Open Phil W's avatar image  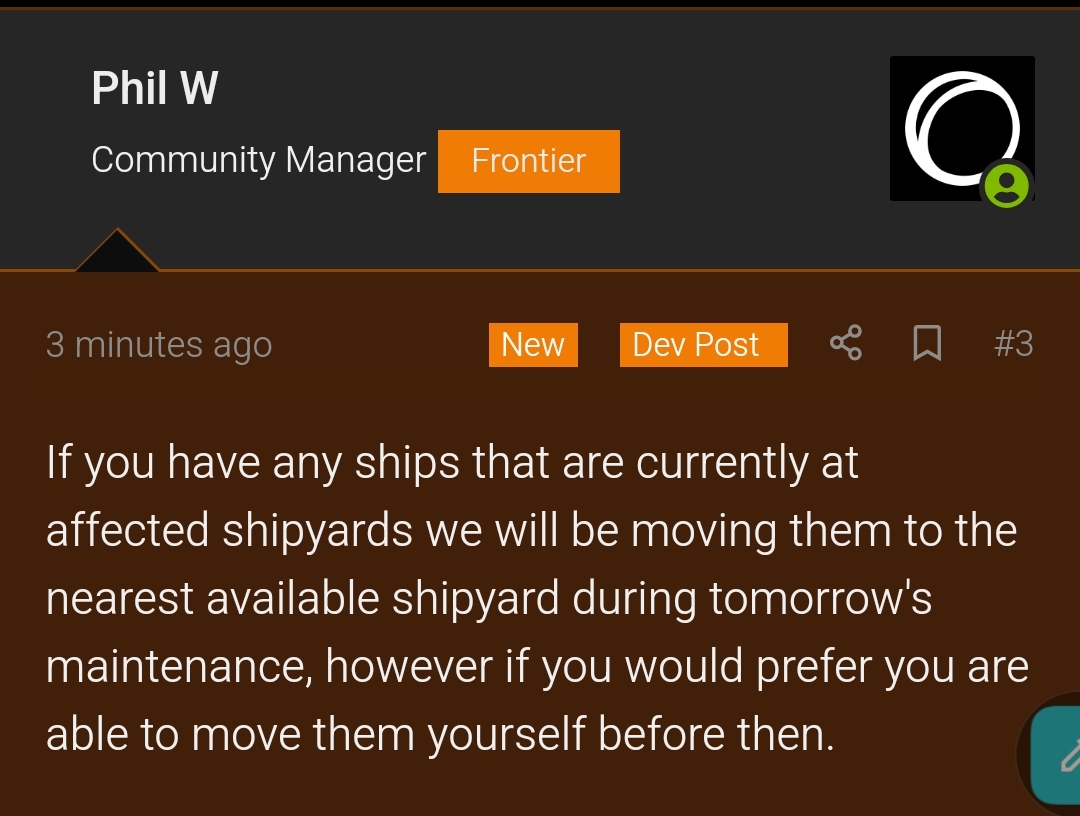[962, 128]
